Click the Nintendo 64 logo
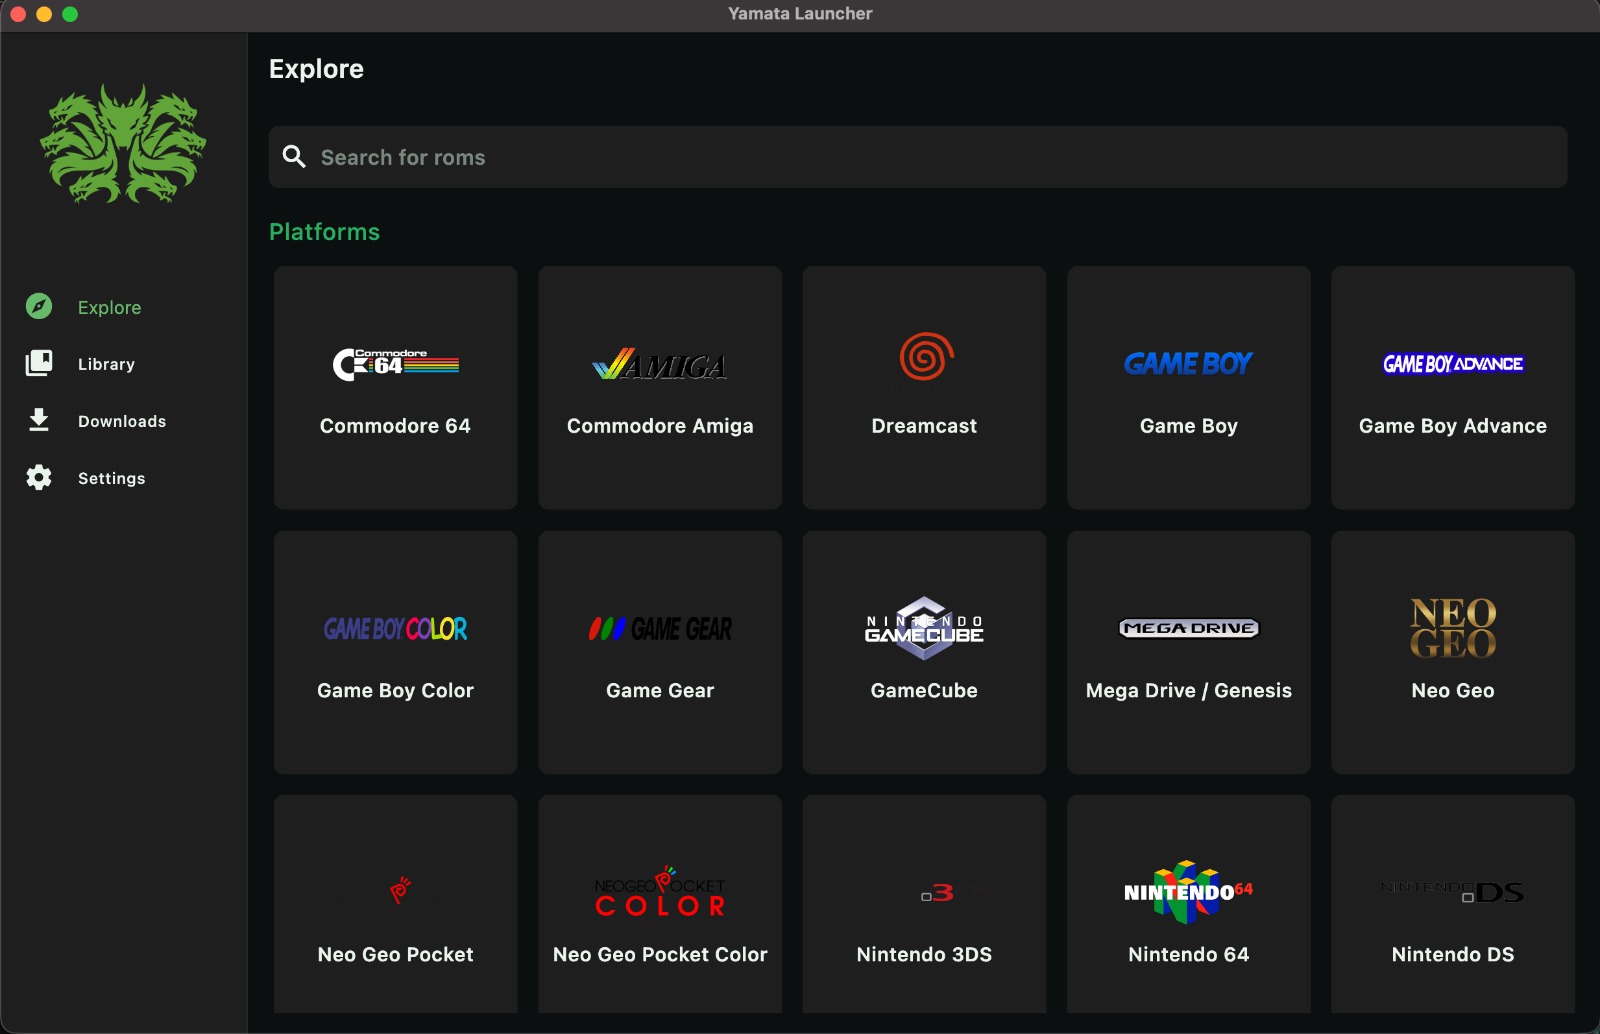The width and height of the screenshot is (1600, 1034). coord(1188,891)
